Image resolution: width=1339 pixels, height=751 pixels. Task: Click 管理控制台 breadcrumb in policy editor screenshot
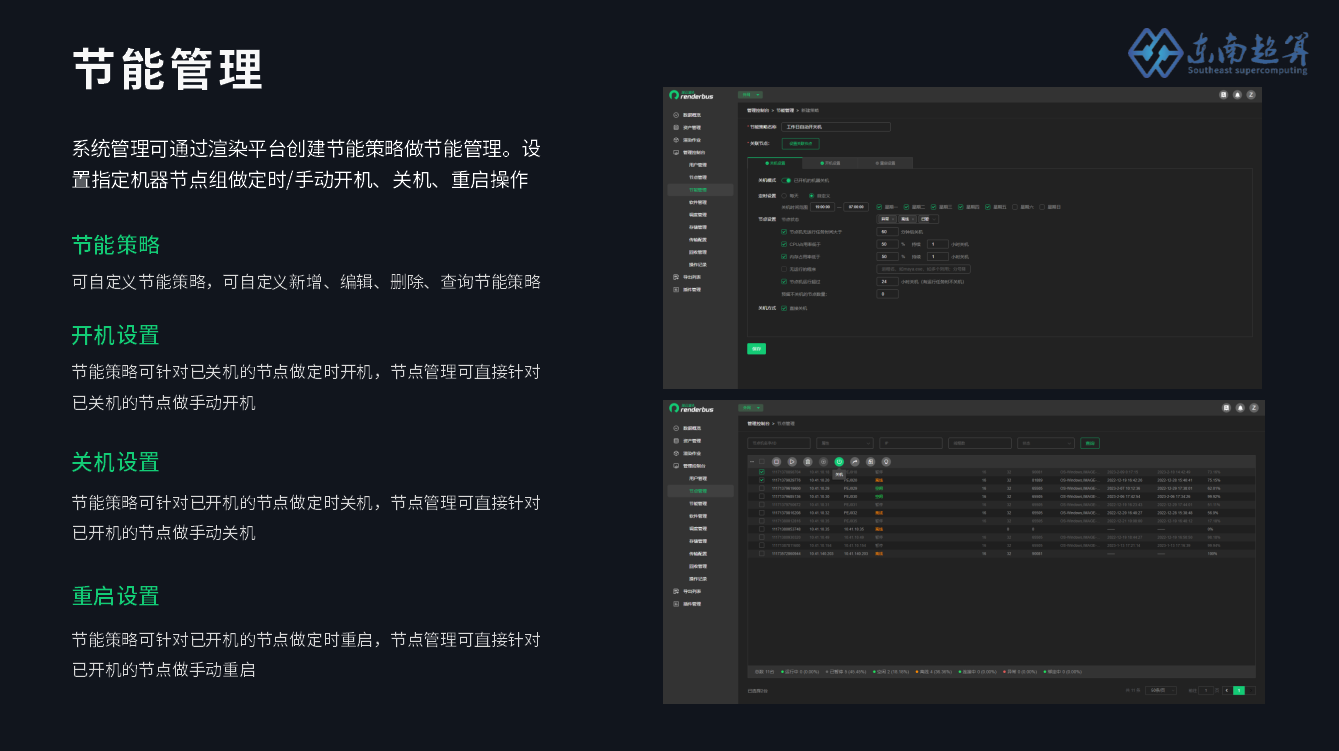[x=758, y=110]
